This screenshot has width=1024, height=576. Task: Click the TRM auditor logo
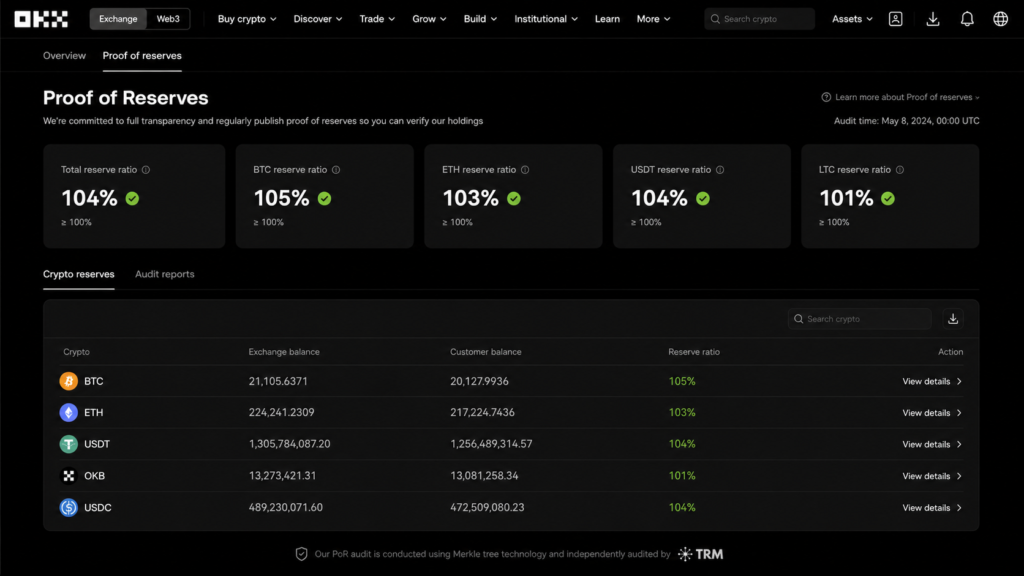tap(700, 554)
